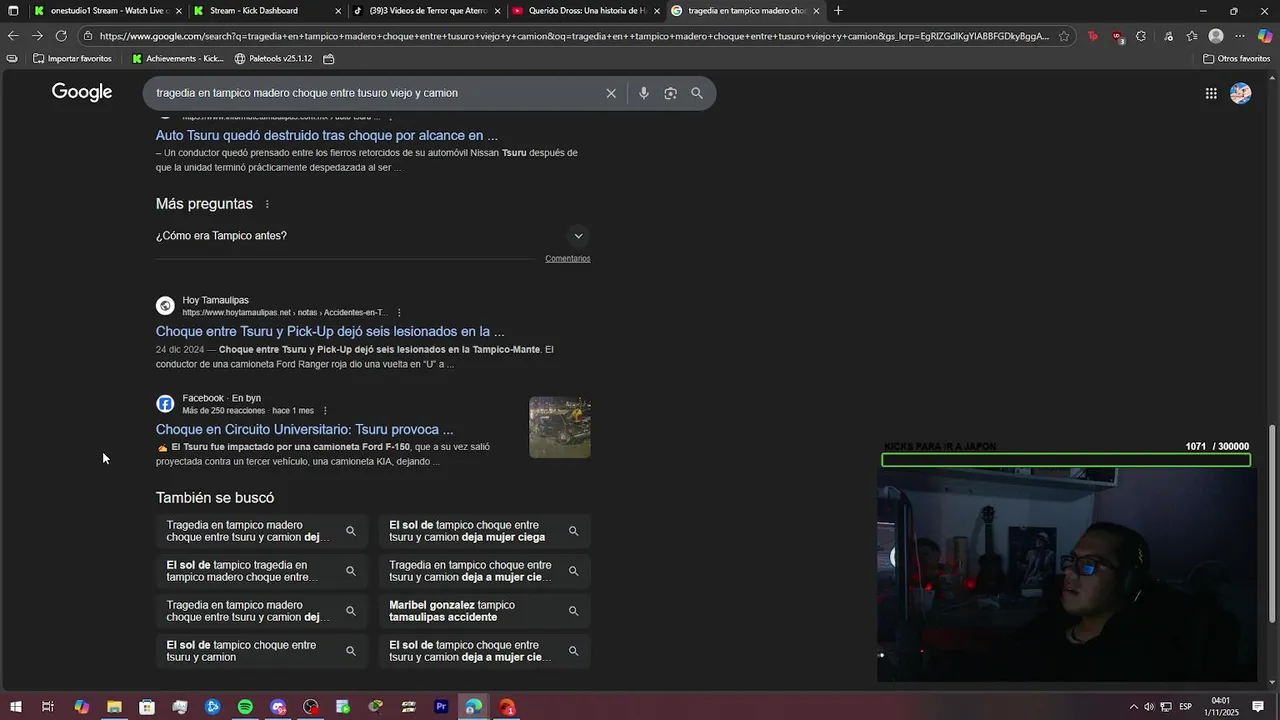The image size is (1280, 720).
Task: Open options for Hoy Tamaulipas result
Action: click(x=399, y=313)
